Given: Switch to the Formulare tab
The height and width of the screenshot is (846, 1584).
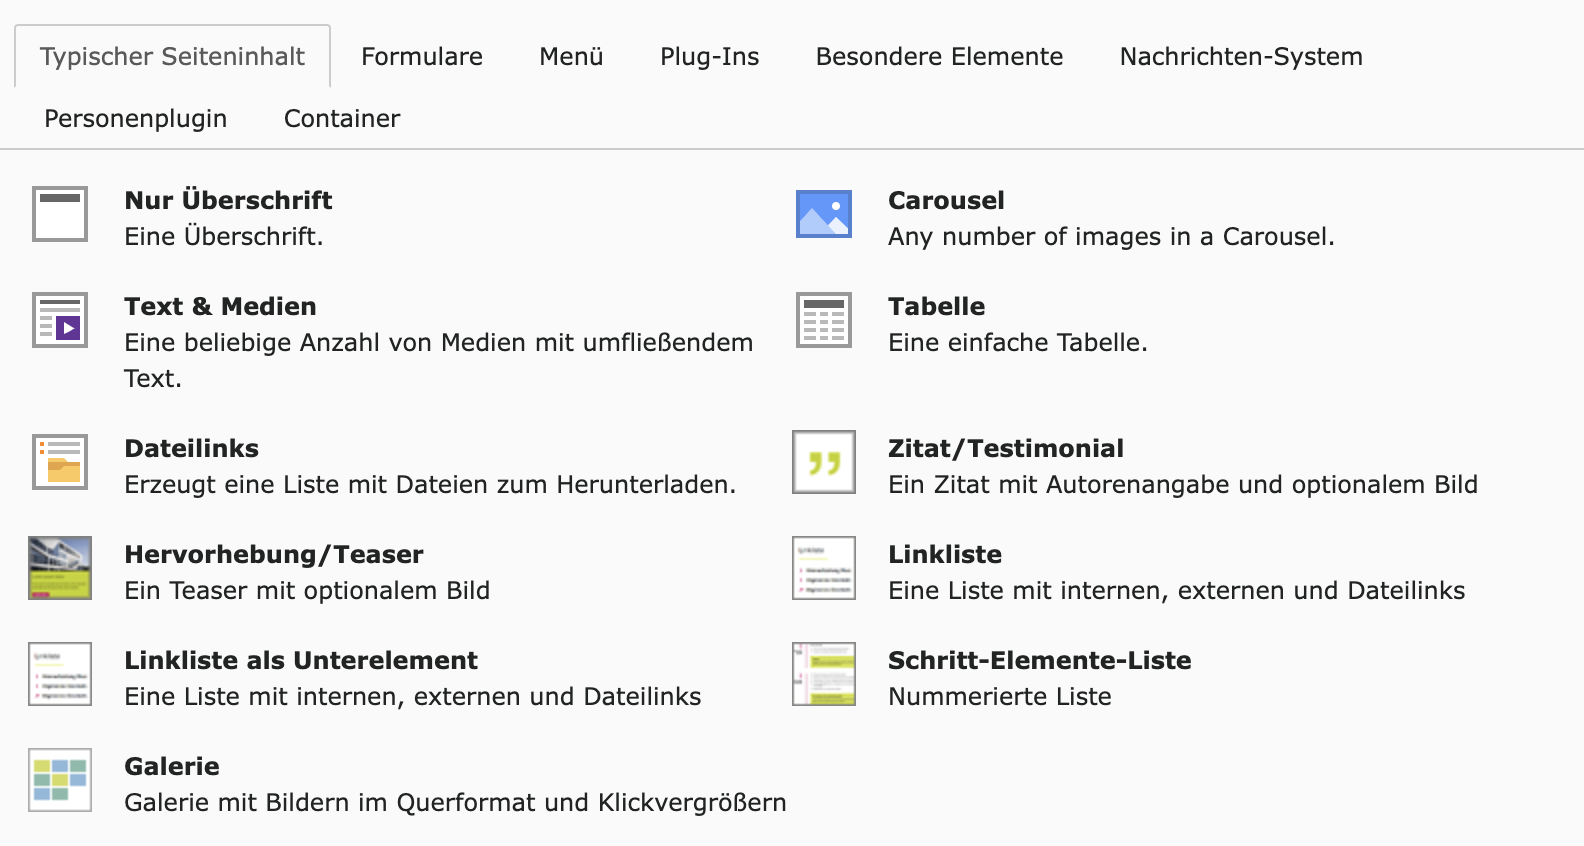Looking at the screenshot, I should tap(422, 57).
